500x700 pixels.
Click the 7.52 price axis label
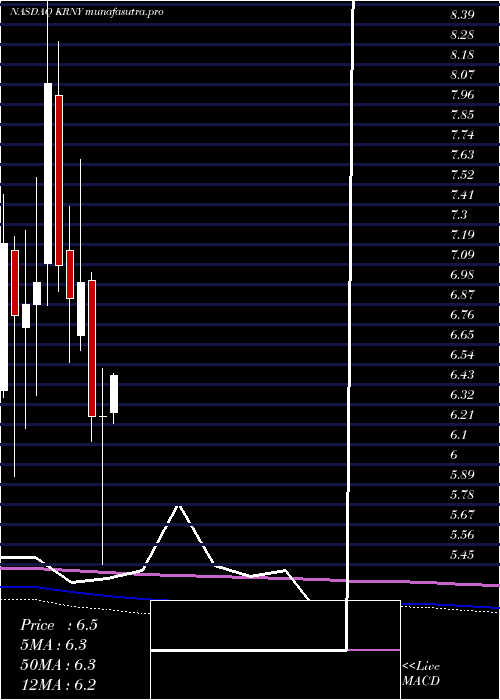click(462, 175)
